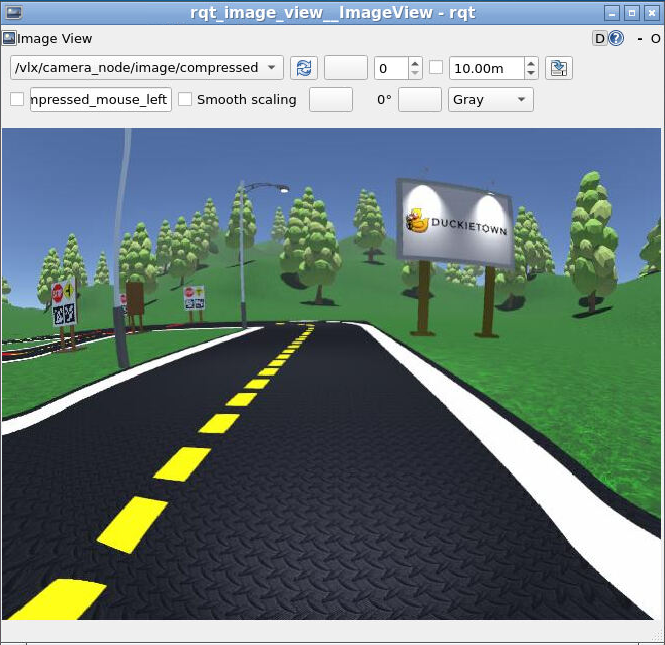Refresh the image topic list
This screenshot has height=645, width=665.
pyautogui.click(x=304, y=68)
